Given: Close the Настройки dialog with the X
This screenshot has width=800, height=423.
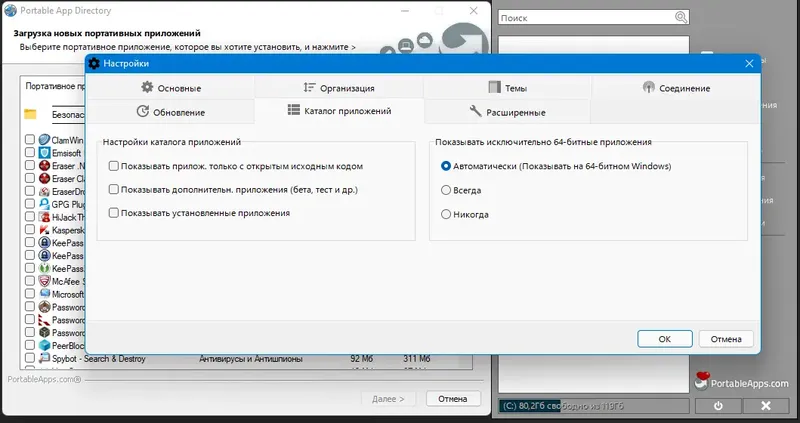Looking at the screenshot, I should [749, 63].
